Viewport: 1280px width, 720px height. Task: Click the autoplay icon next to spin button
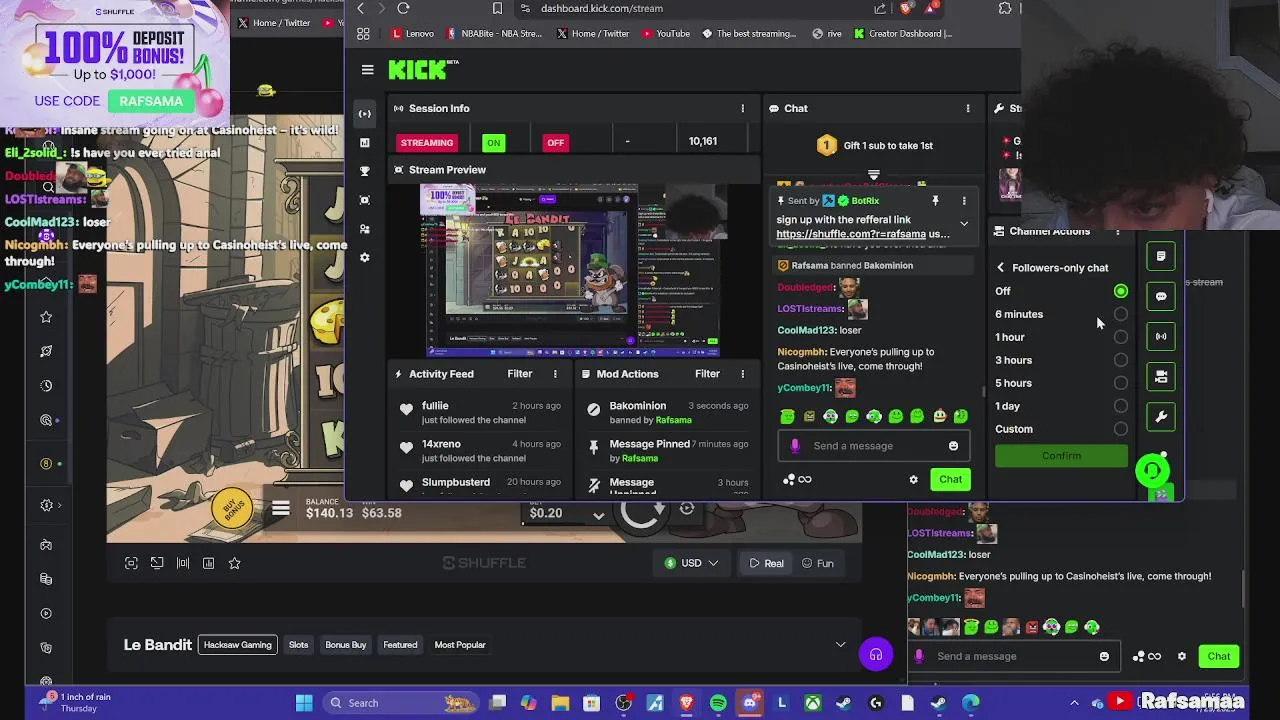[687, 509]
